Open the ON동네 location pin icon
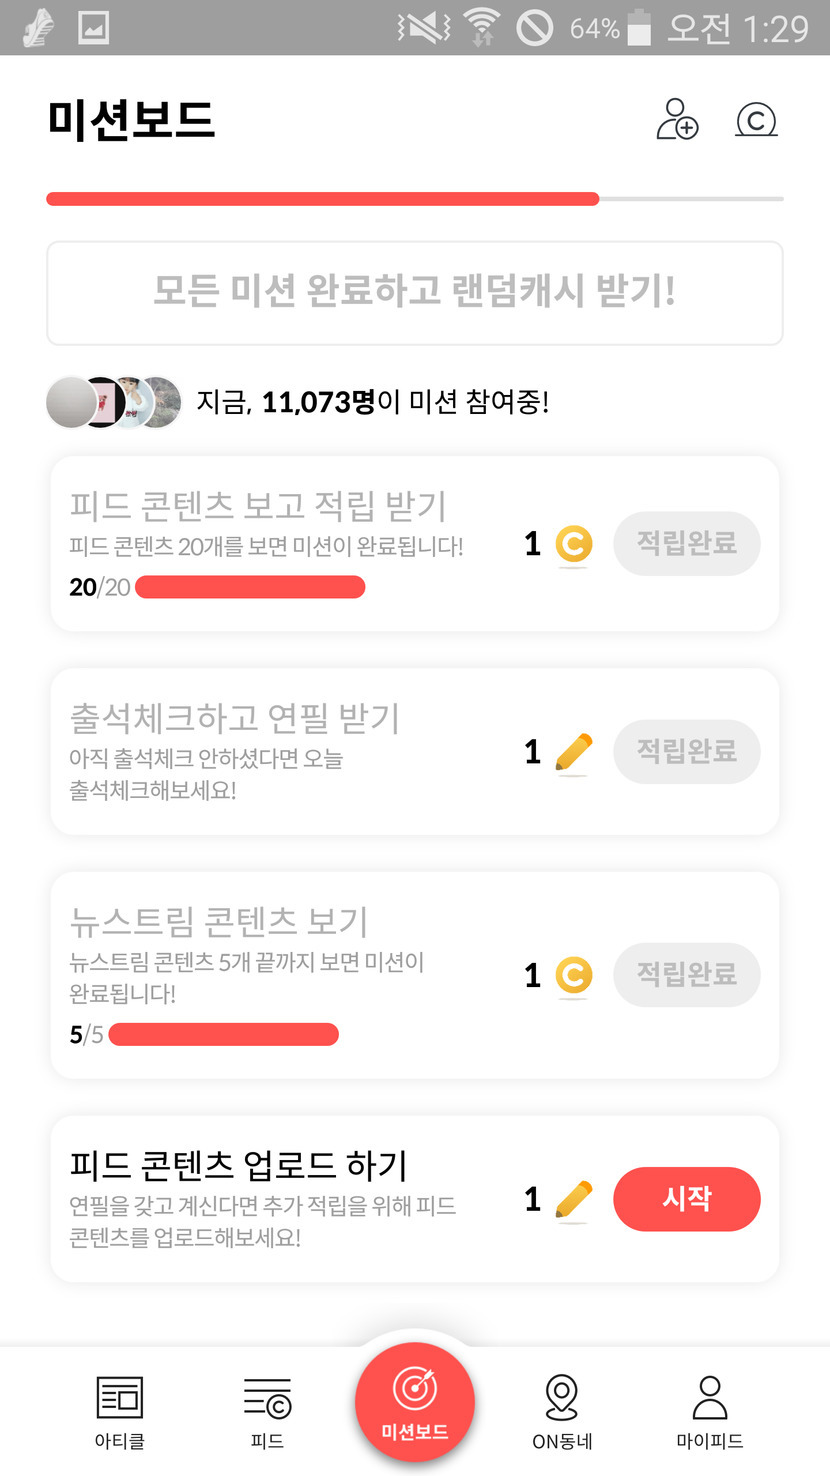Image resolution: width=830 pixels, height=1476 pixels. pos(562,1397)
